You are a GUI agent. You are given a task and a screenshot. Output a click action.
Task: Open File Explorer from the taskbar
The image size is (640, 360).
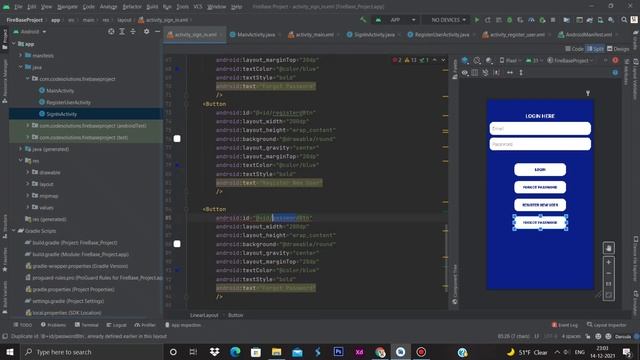pos(276,352)
